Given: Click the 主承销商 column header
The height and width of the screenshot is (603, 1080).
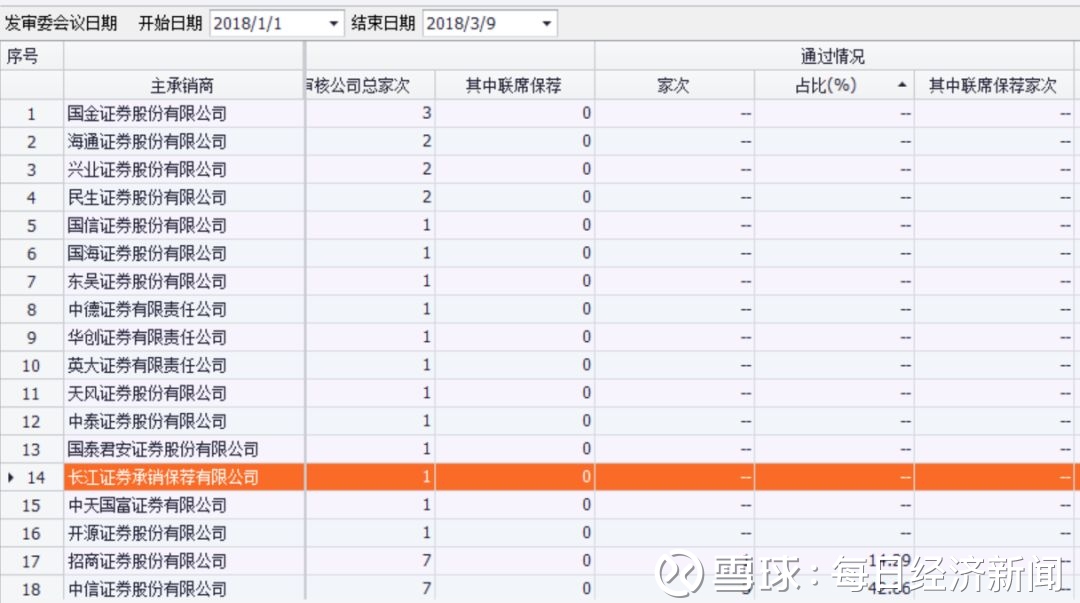Looking at the screenshot, I should point(183,85).
